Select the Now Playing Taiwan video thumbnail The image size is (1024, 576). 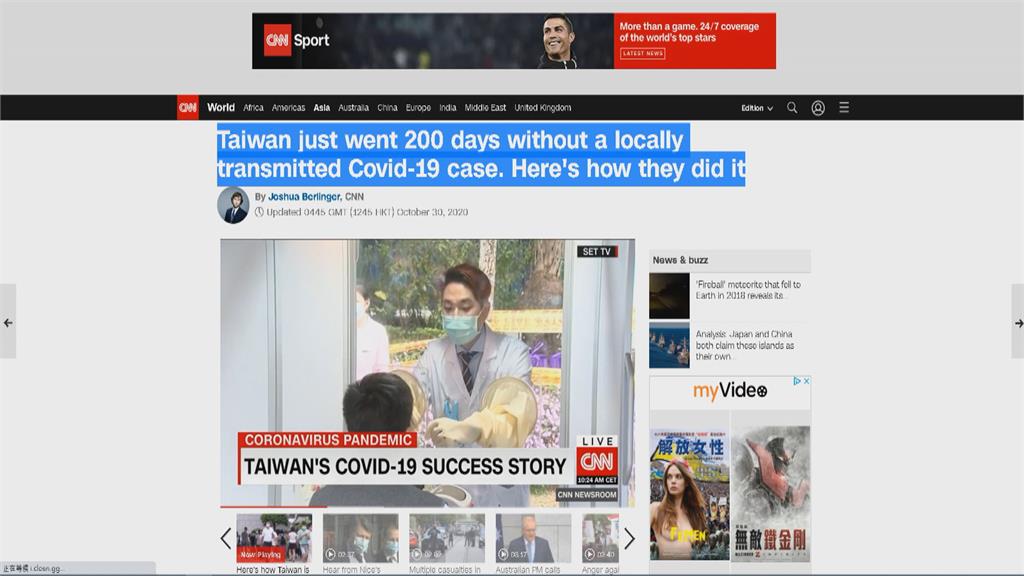pyautogui.click(x=274, y=538)
